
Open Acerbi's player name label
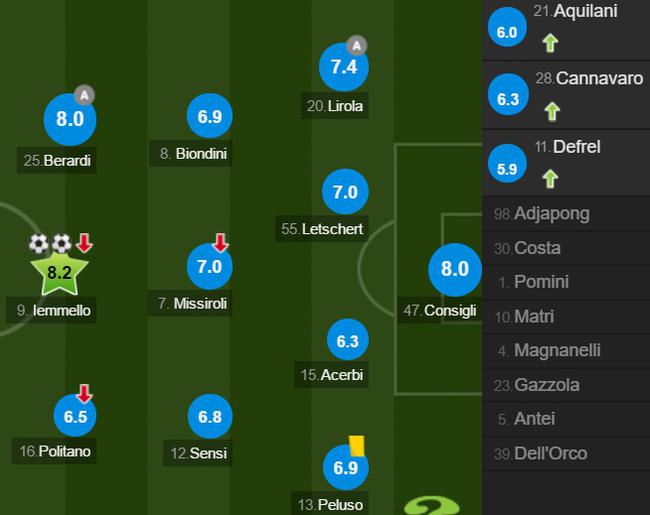coord(332,375)
